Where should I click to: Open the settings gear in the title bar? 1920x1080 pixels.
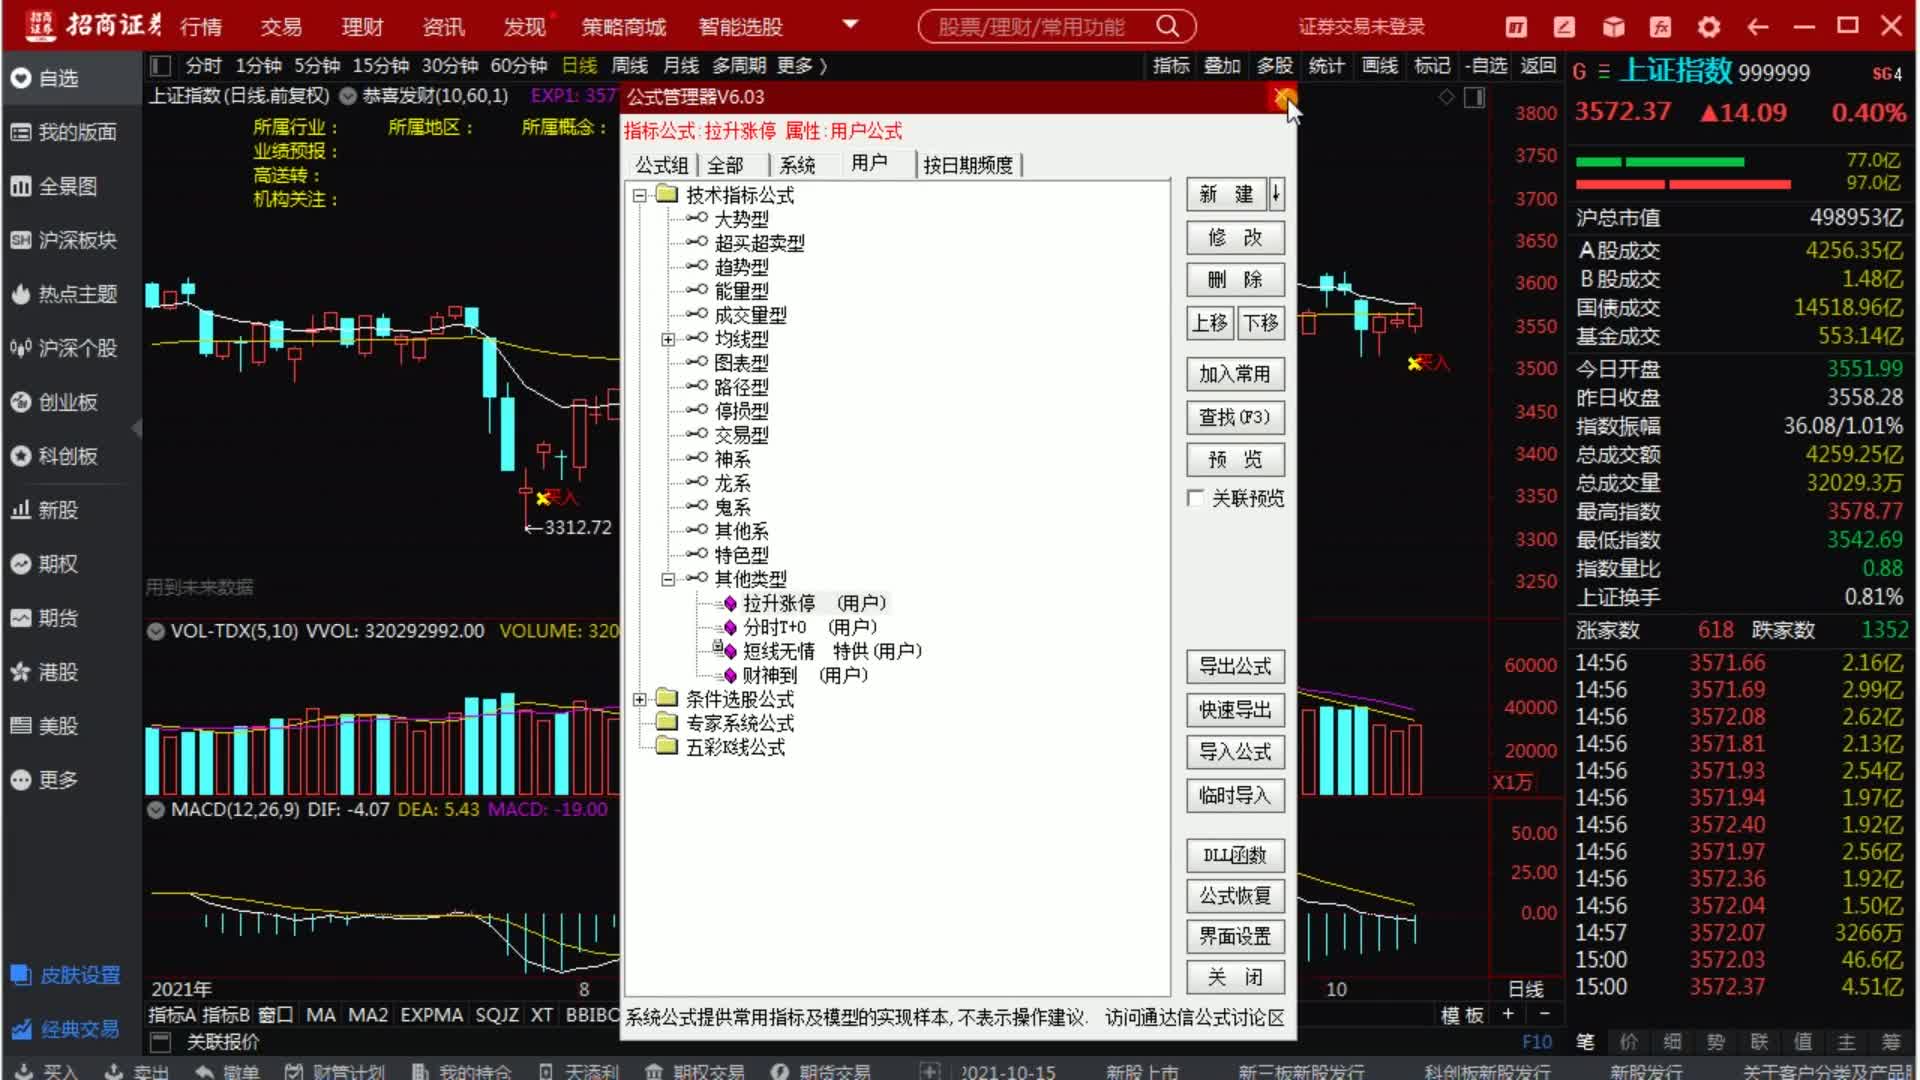(x=1709, y=27)
